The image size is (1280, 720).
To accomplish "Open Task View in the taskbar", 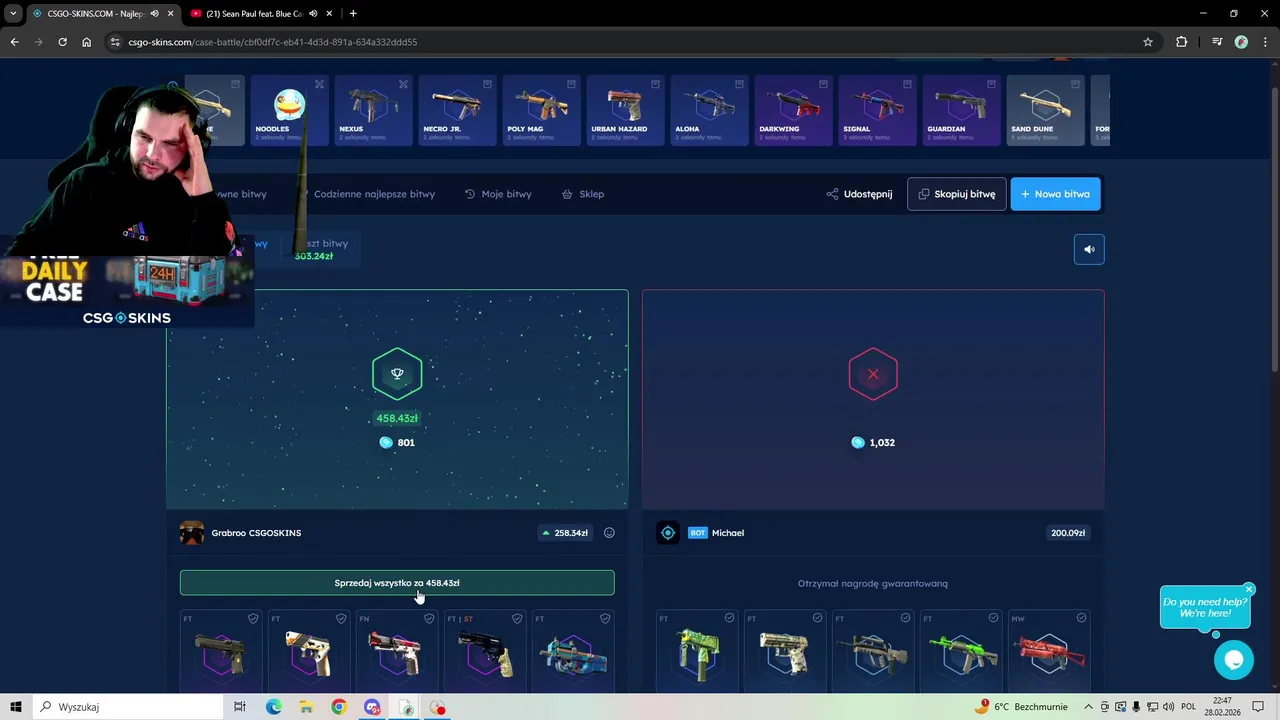I will (240, 707).
